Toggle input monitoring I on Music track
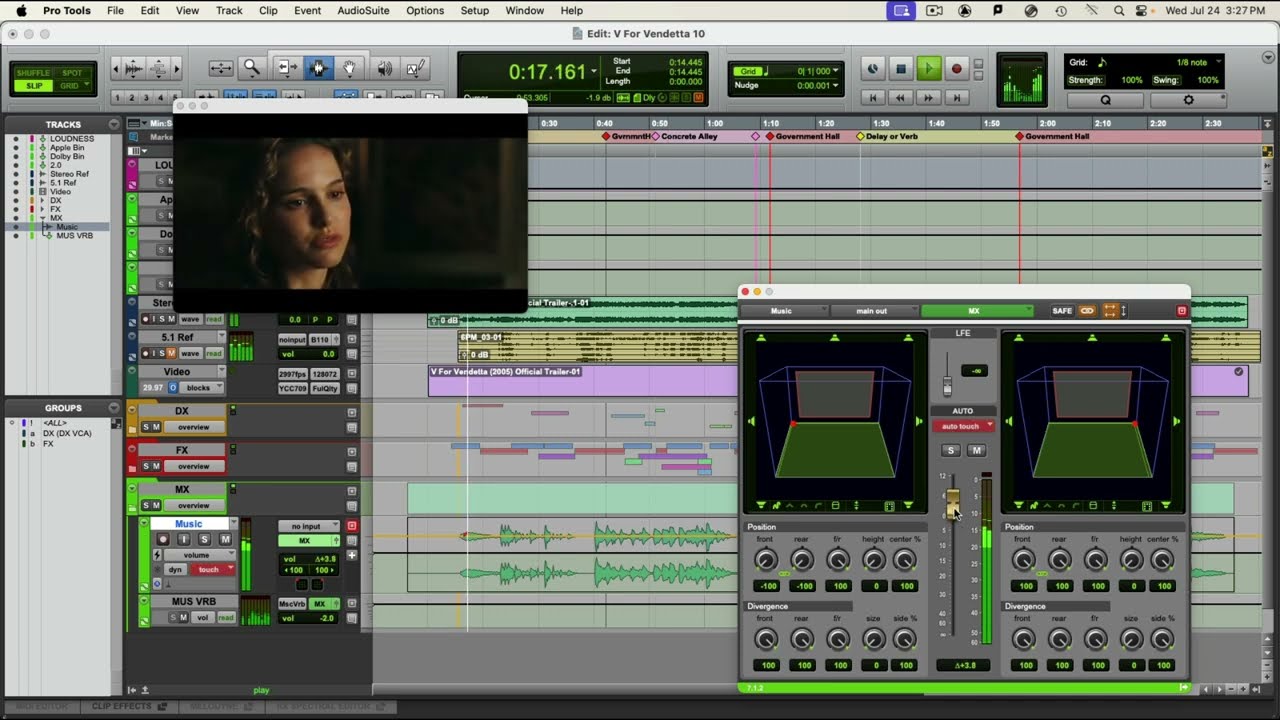Viewport: 1280px width, 720px height. [x=183, y=540]
